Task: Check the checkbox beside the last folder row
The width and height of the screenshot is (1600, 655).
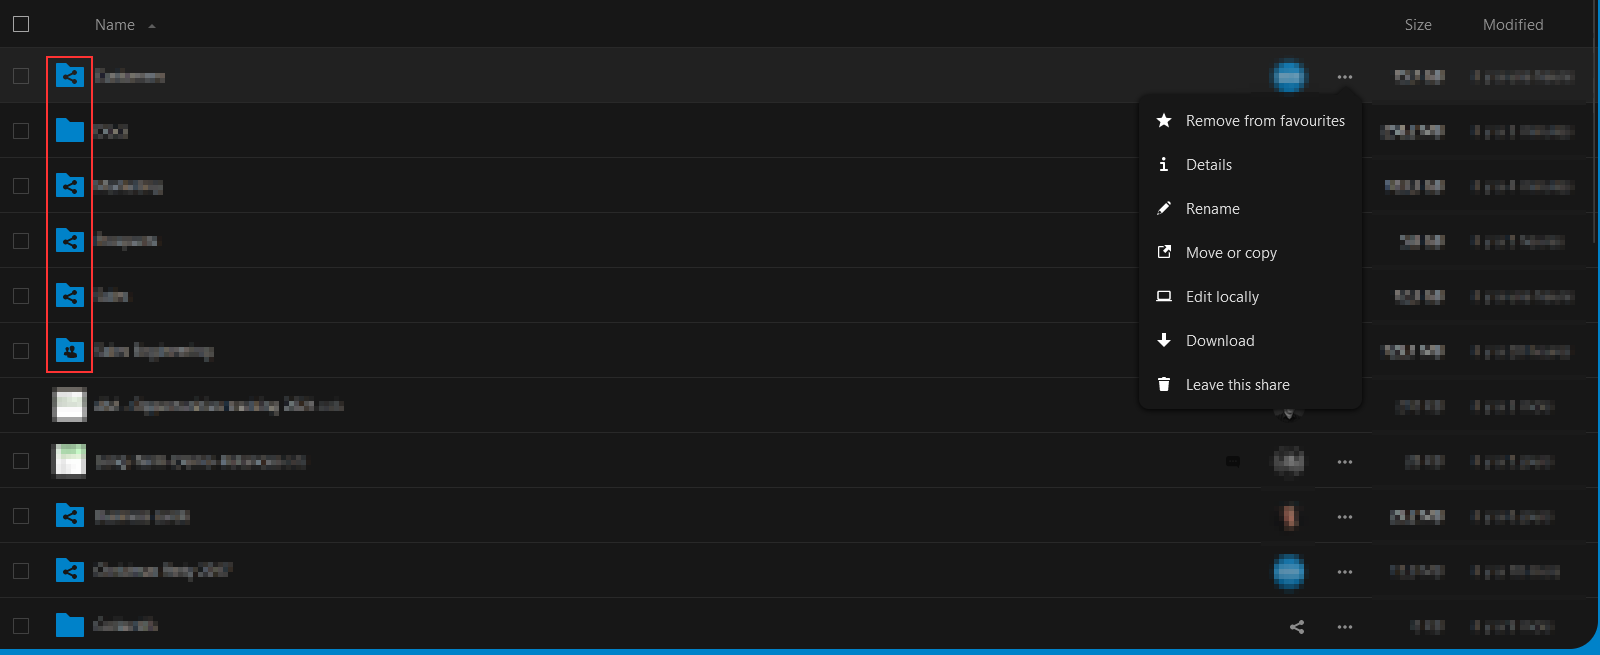Action: (21, 625)
